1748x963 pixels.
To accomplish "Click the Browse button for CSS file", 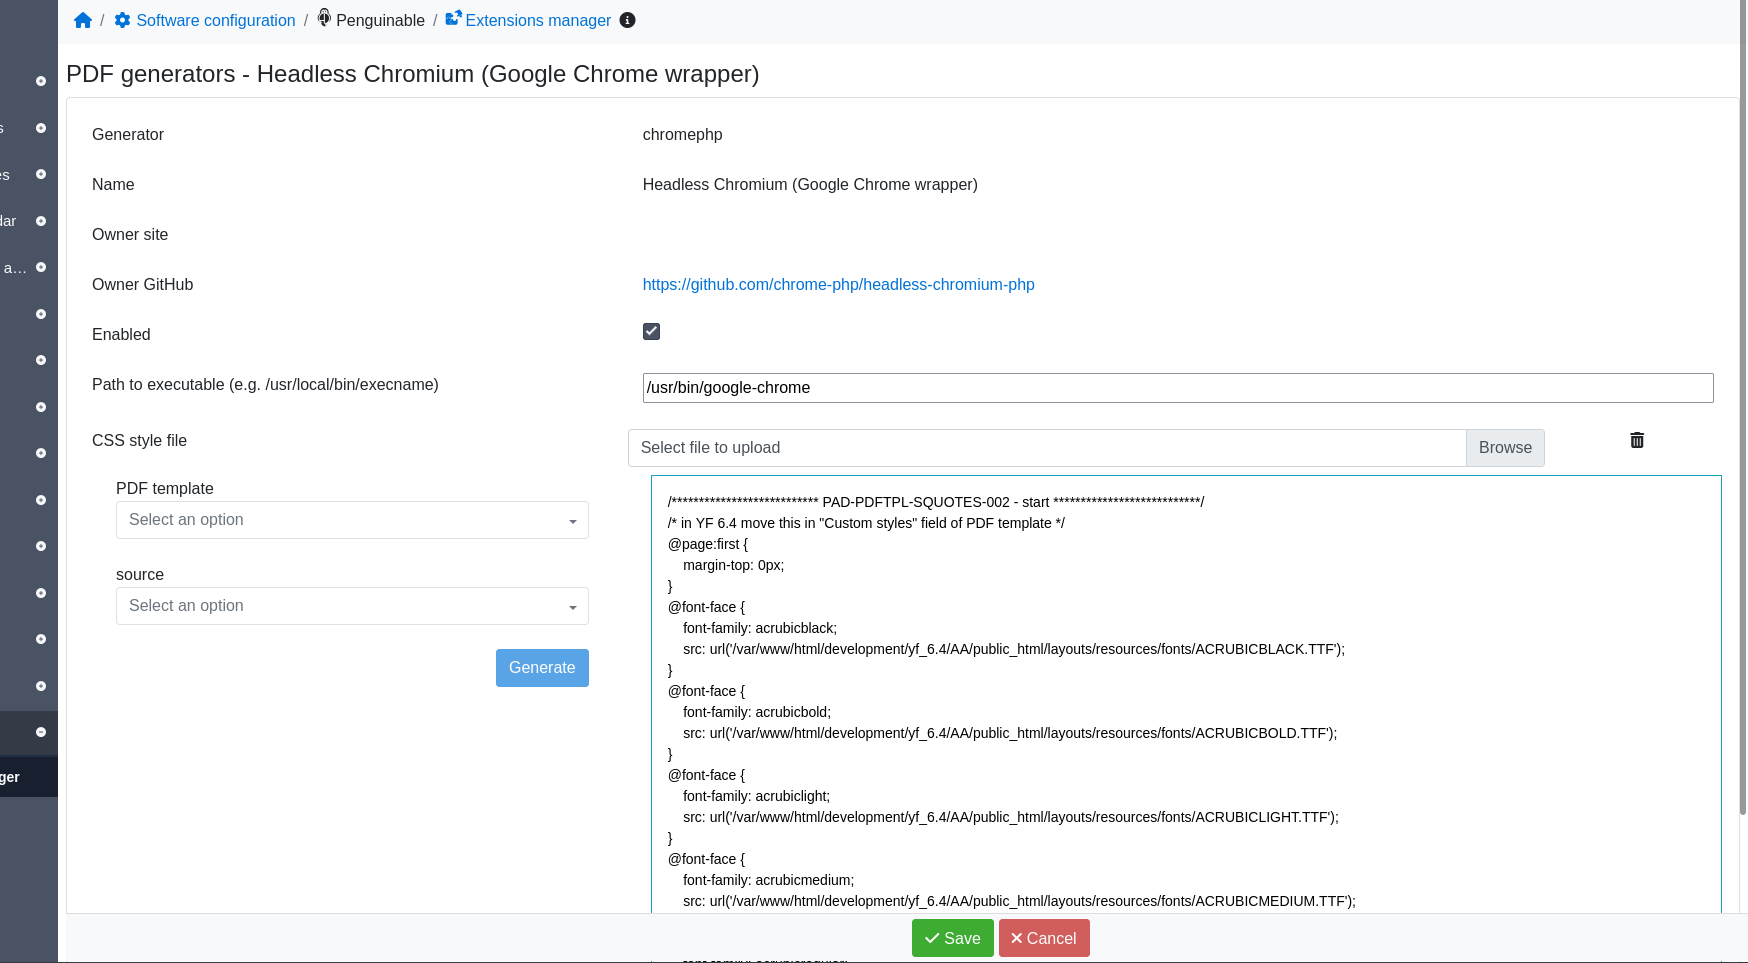I will 1504,448.
